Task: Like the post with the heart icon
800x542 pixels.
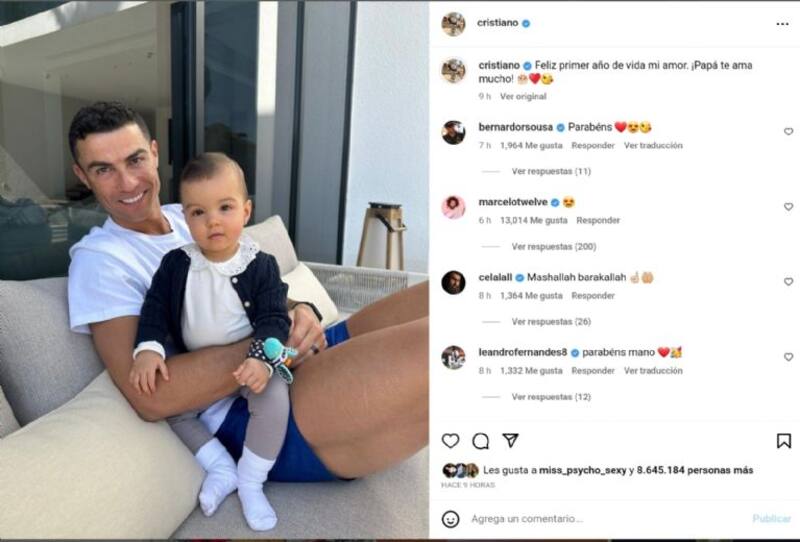Action: (450, 440)
